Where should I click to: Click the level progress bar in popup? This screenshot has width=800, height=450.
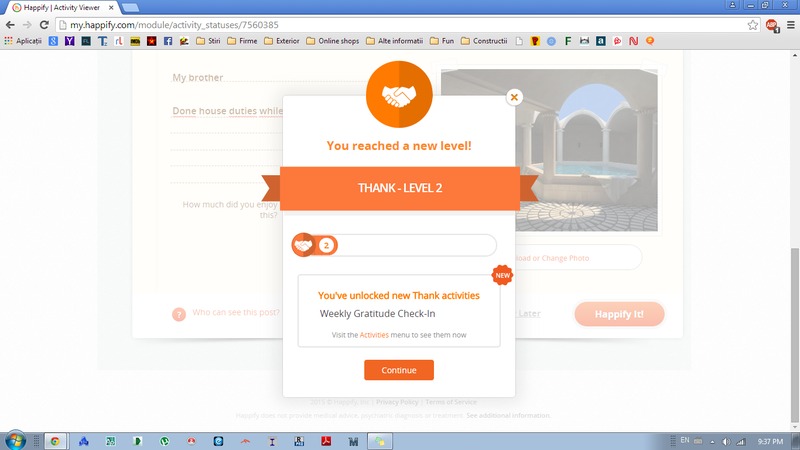pyautogui.click(x=394, y=245)
